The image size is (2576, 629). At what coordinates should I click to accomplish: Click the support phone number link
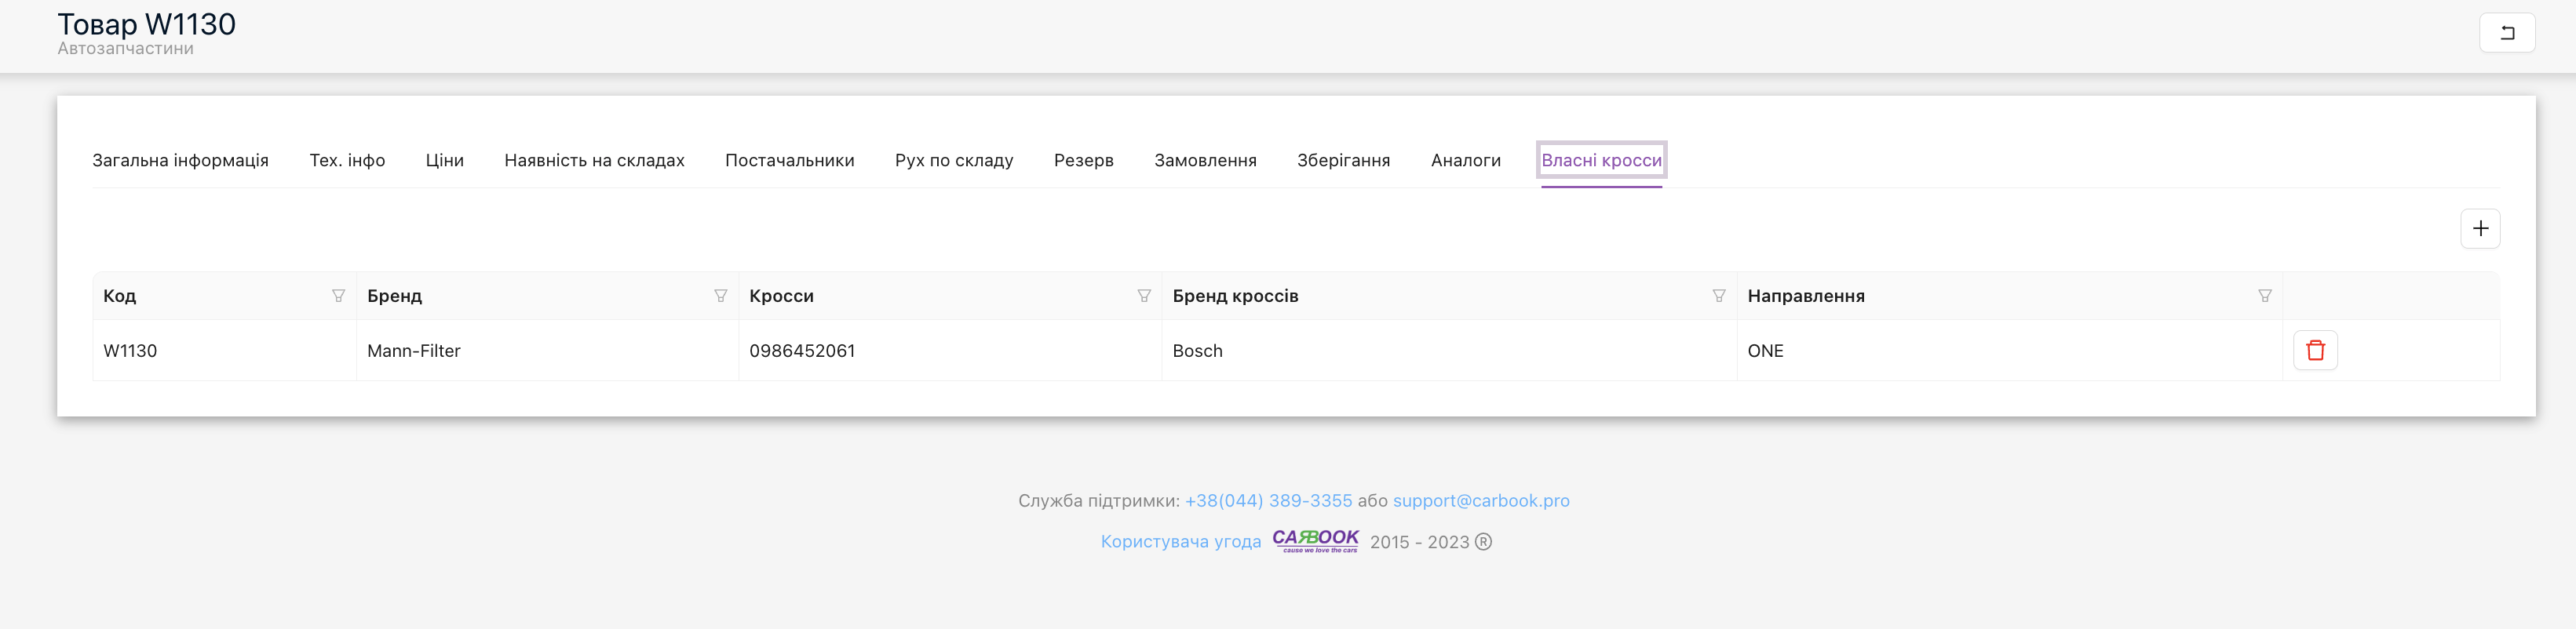click(1267, 500)
